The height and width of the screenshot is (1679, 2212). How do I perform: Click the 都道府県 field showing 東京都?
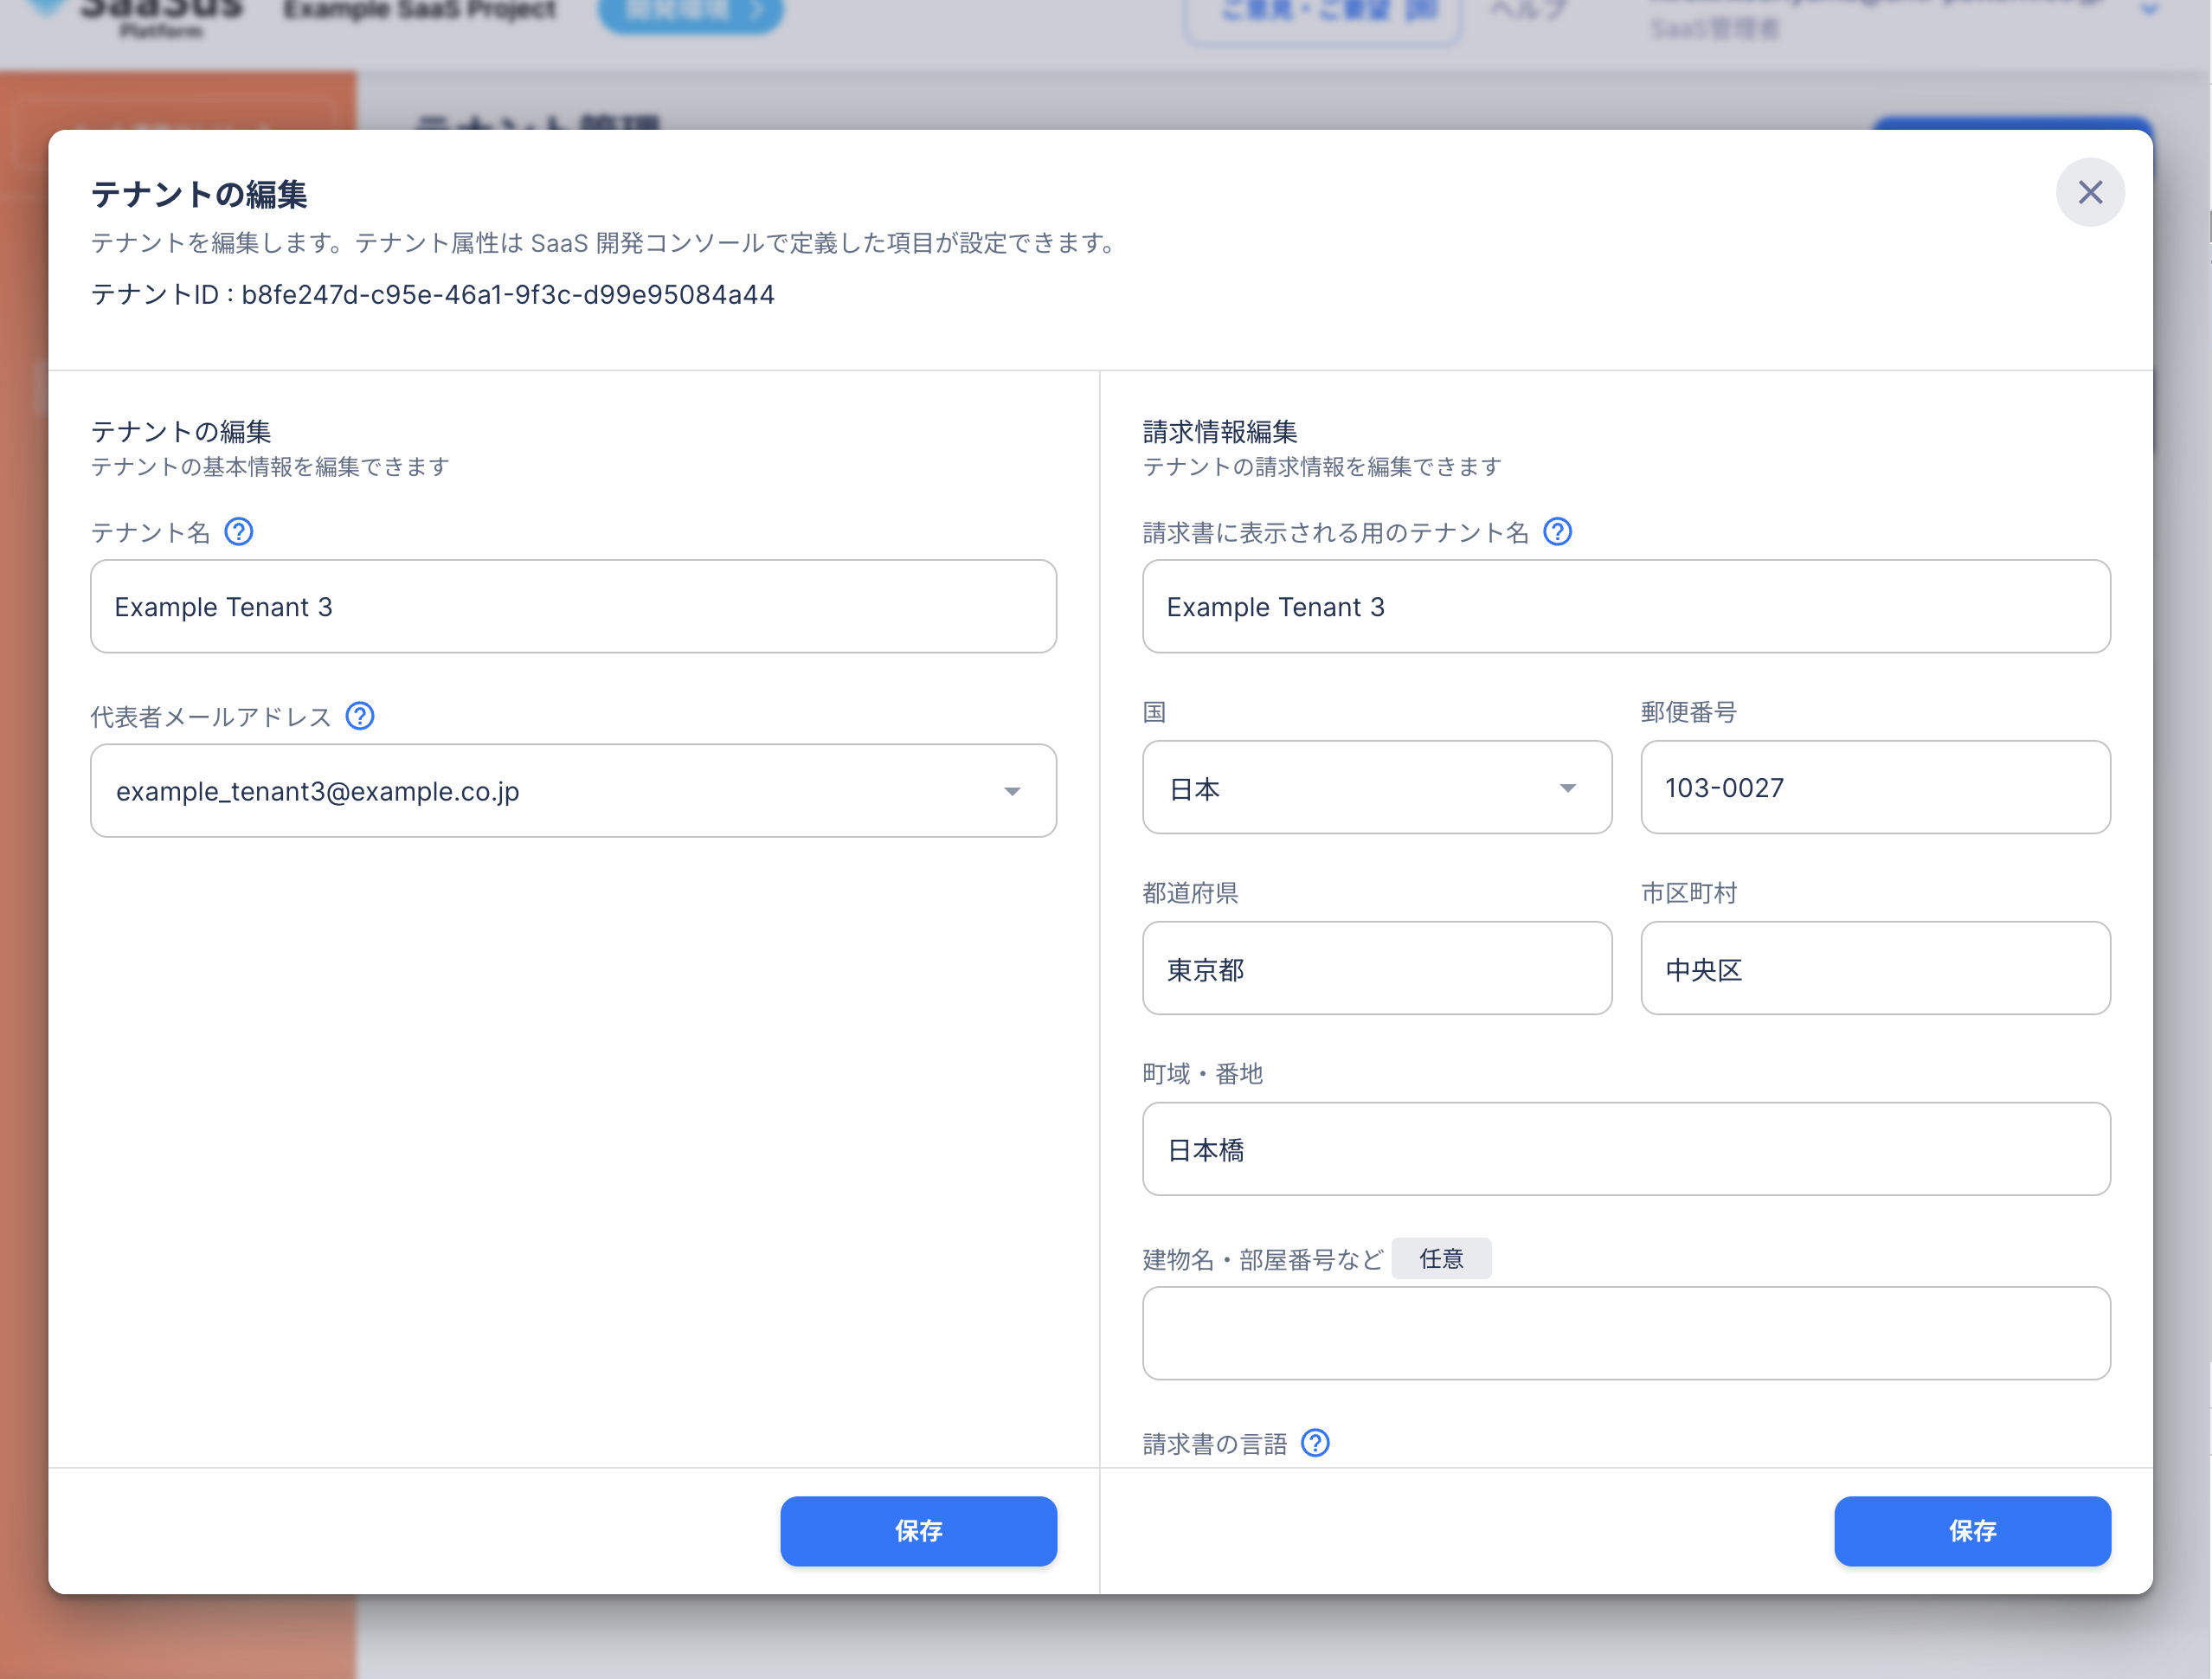click(x=1376, y=969)
